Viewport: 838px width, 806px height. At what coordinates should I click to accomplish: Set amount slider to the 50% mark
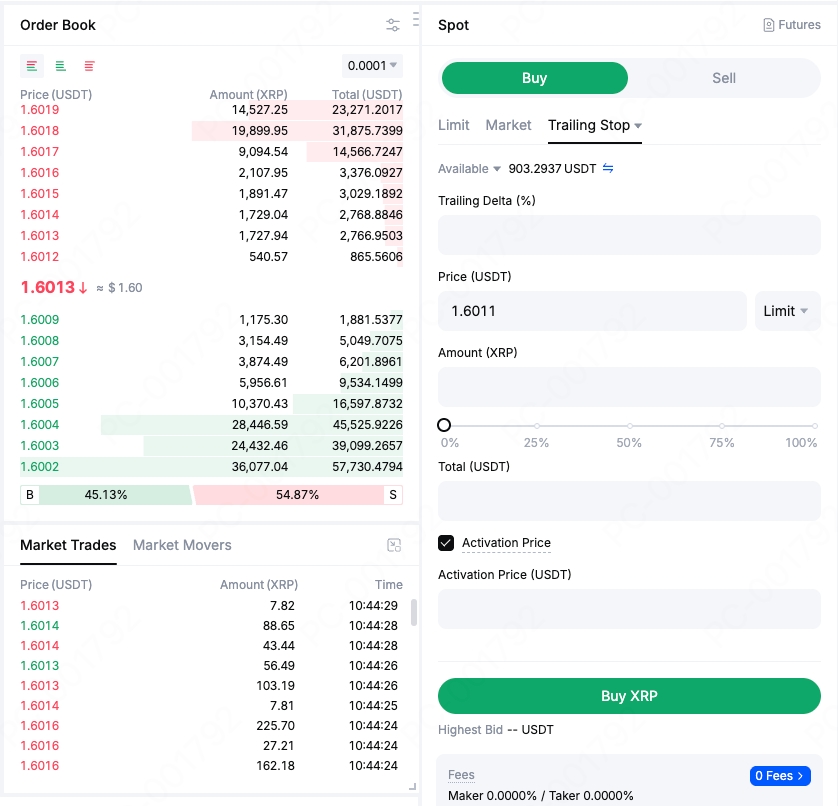click(x=629, y=426)
